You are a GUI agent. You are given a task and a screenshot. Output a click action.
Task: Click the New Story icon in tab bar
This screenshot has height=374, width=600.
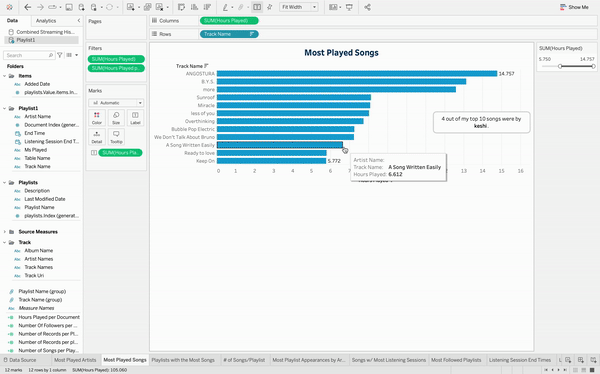click(x=593, y=360)
